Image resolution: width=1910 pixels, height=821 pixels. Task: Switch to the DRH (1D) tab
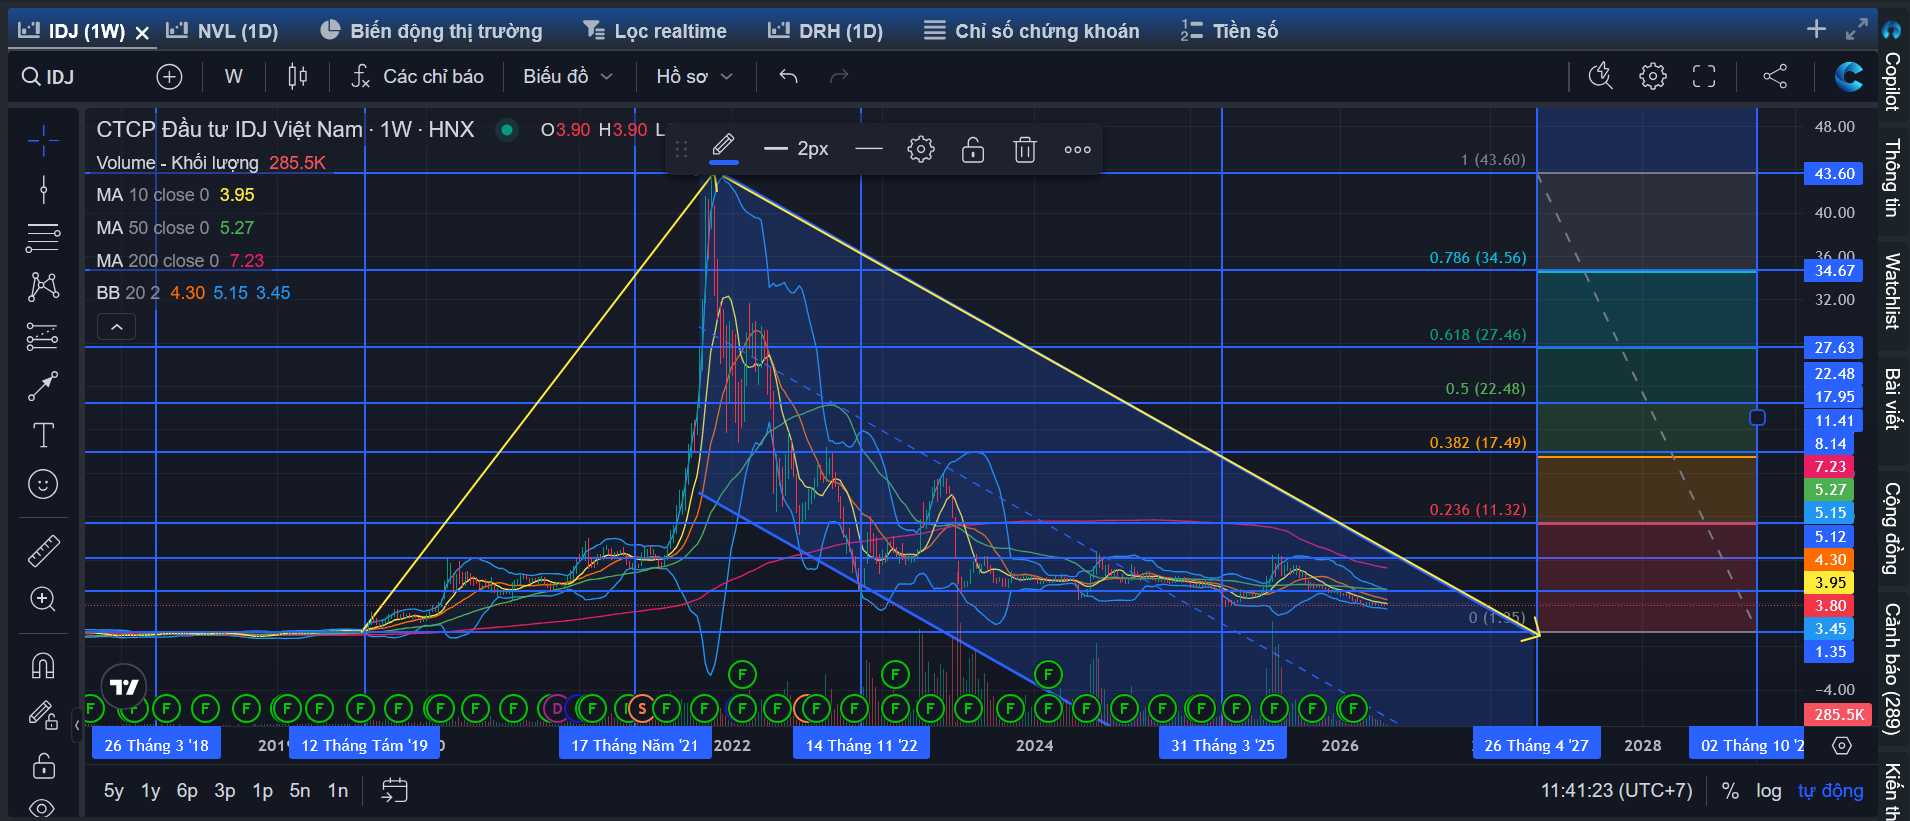point(825,31)
